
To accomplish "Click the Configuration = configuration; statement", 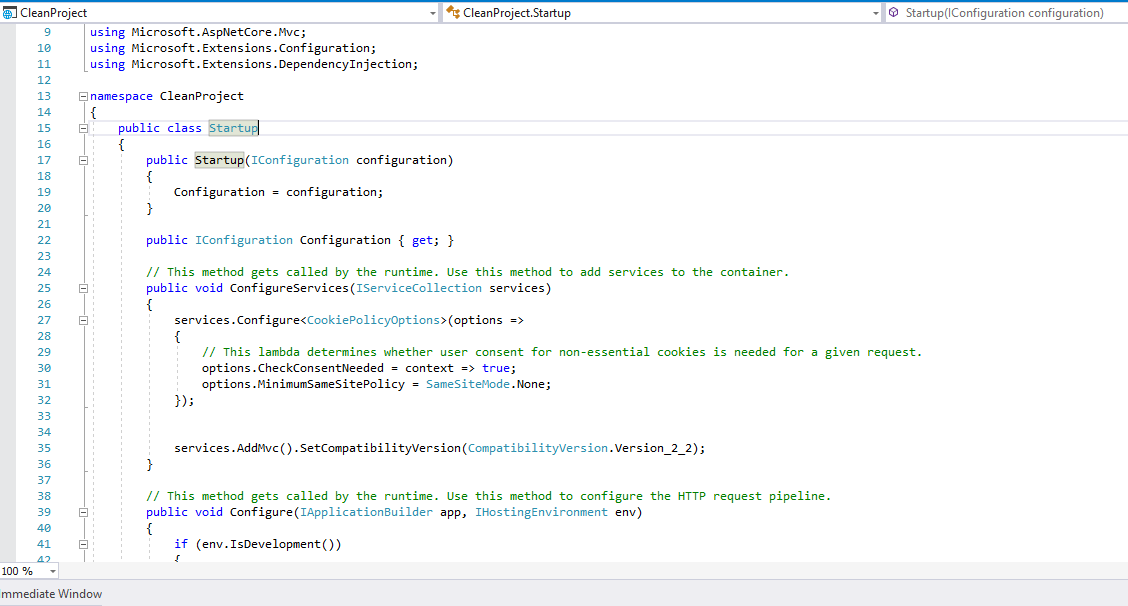I will 278,192.
